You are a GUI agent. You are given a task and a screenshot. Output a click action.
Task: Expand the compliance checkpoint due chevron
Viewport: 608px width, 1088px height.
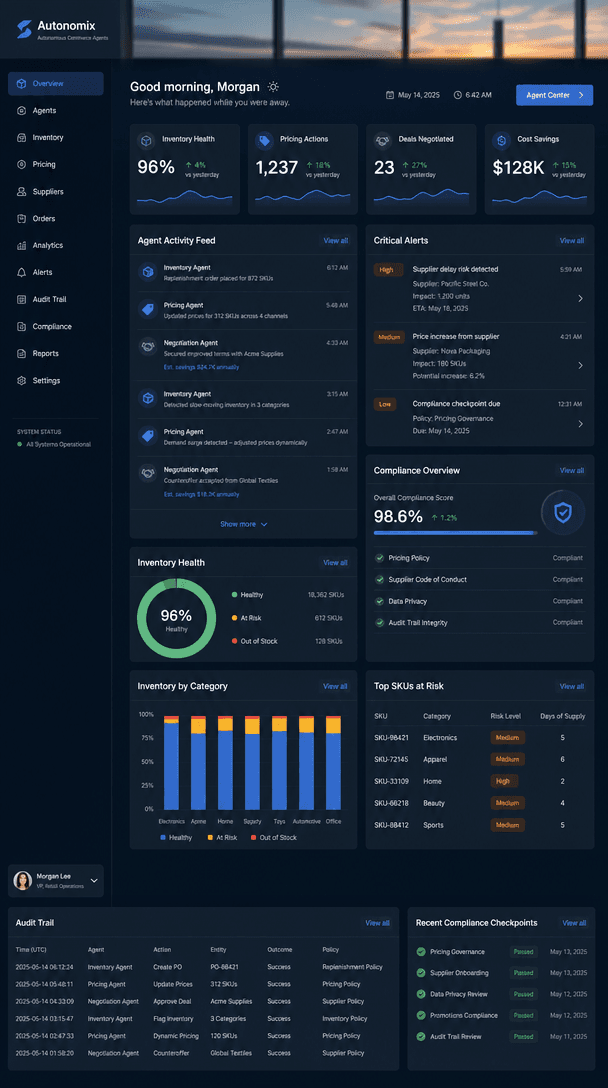pos(580,424)
